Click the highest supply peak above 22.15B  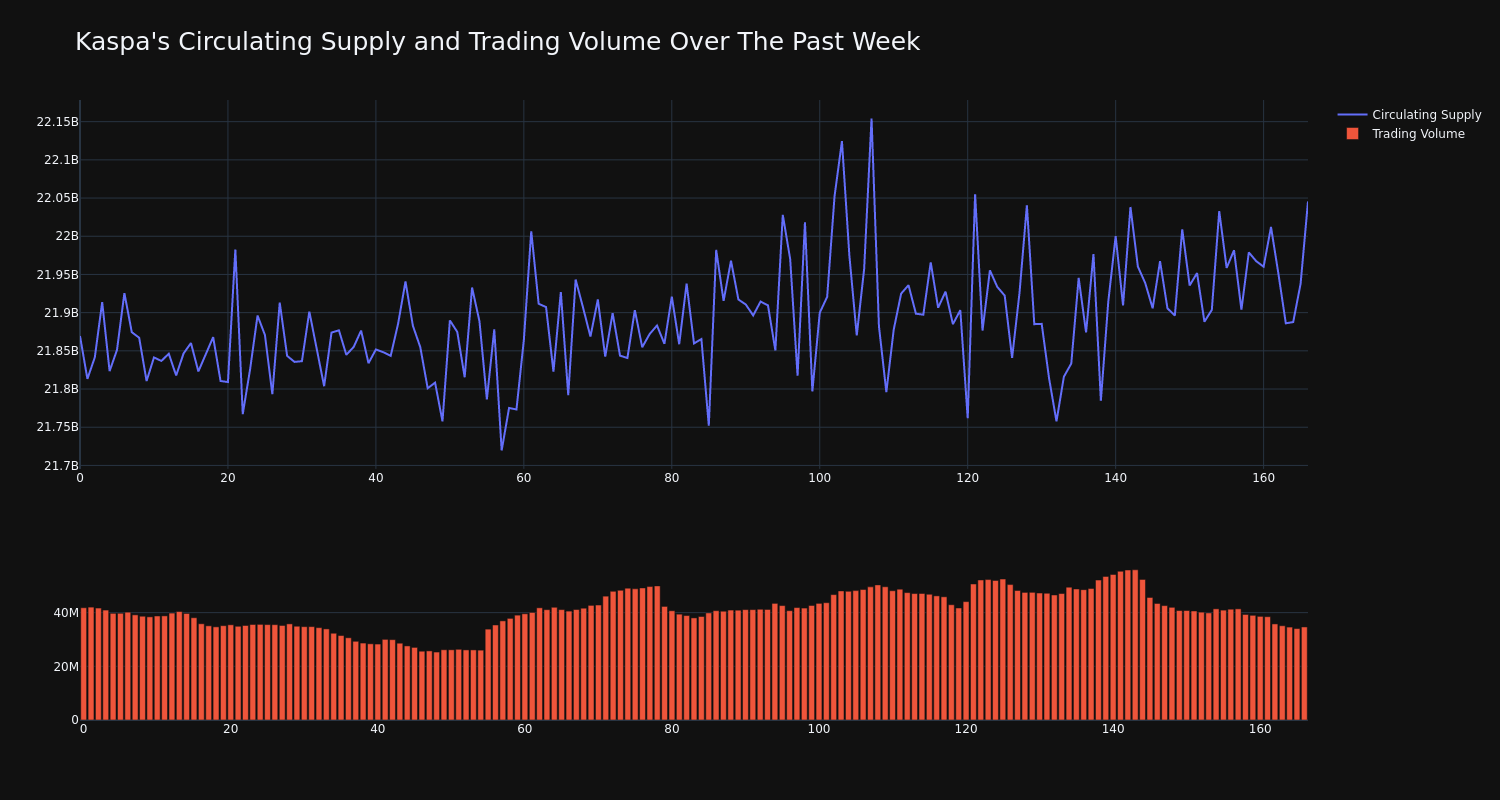click(x=871, y=120)
